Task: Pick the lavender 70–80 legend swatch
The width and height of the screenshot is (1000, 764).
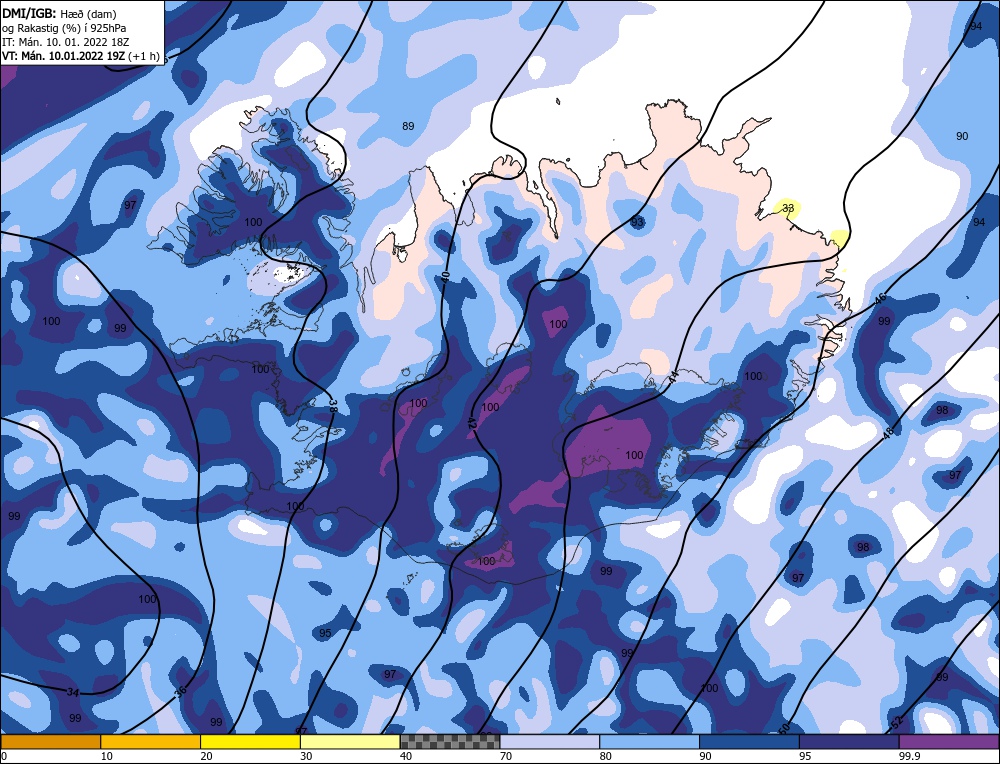Action: point(550,742)
